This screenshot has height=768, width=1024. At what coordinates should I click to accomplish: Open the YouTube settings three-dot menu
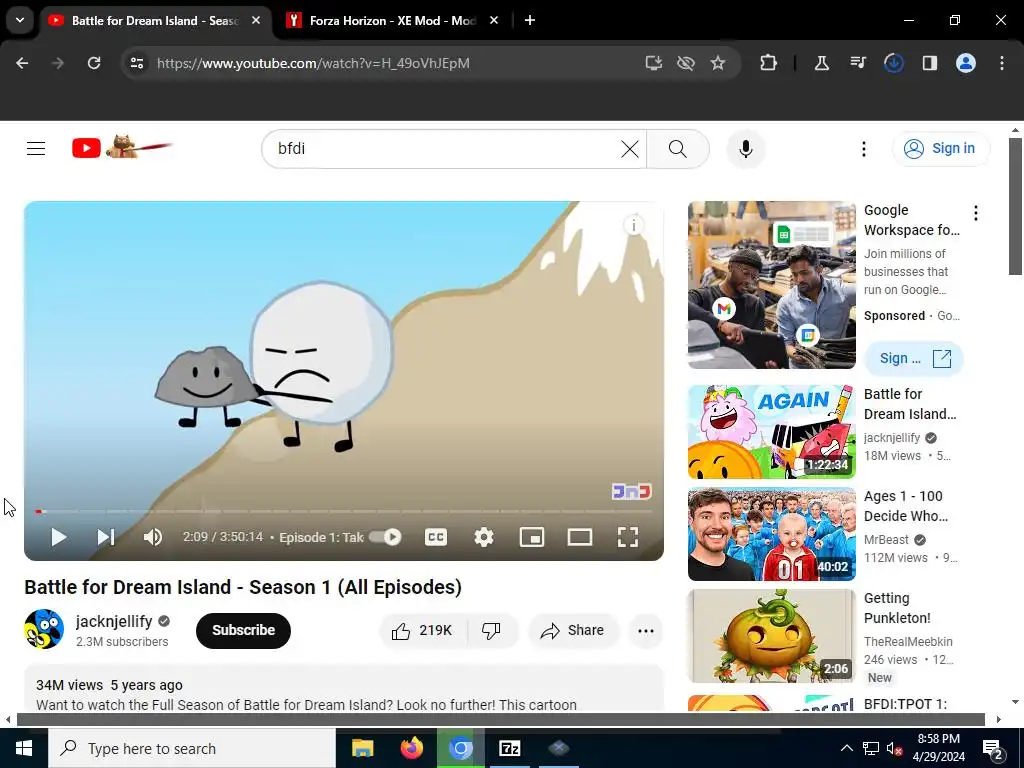pyautogui.click(x=863, y=149)
